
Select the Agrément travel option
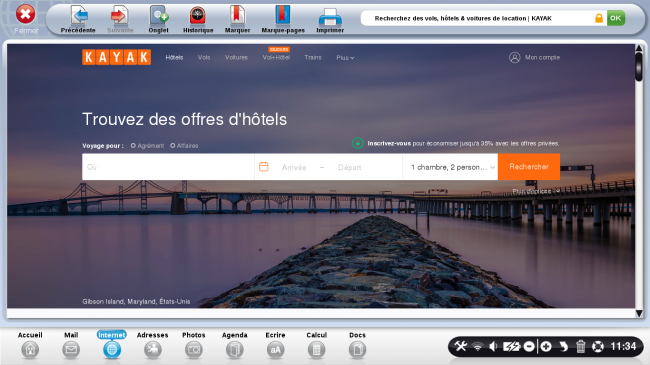pyautogui.click(x=148, y=146)
